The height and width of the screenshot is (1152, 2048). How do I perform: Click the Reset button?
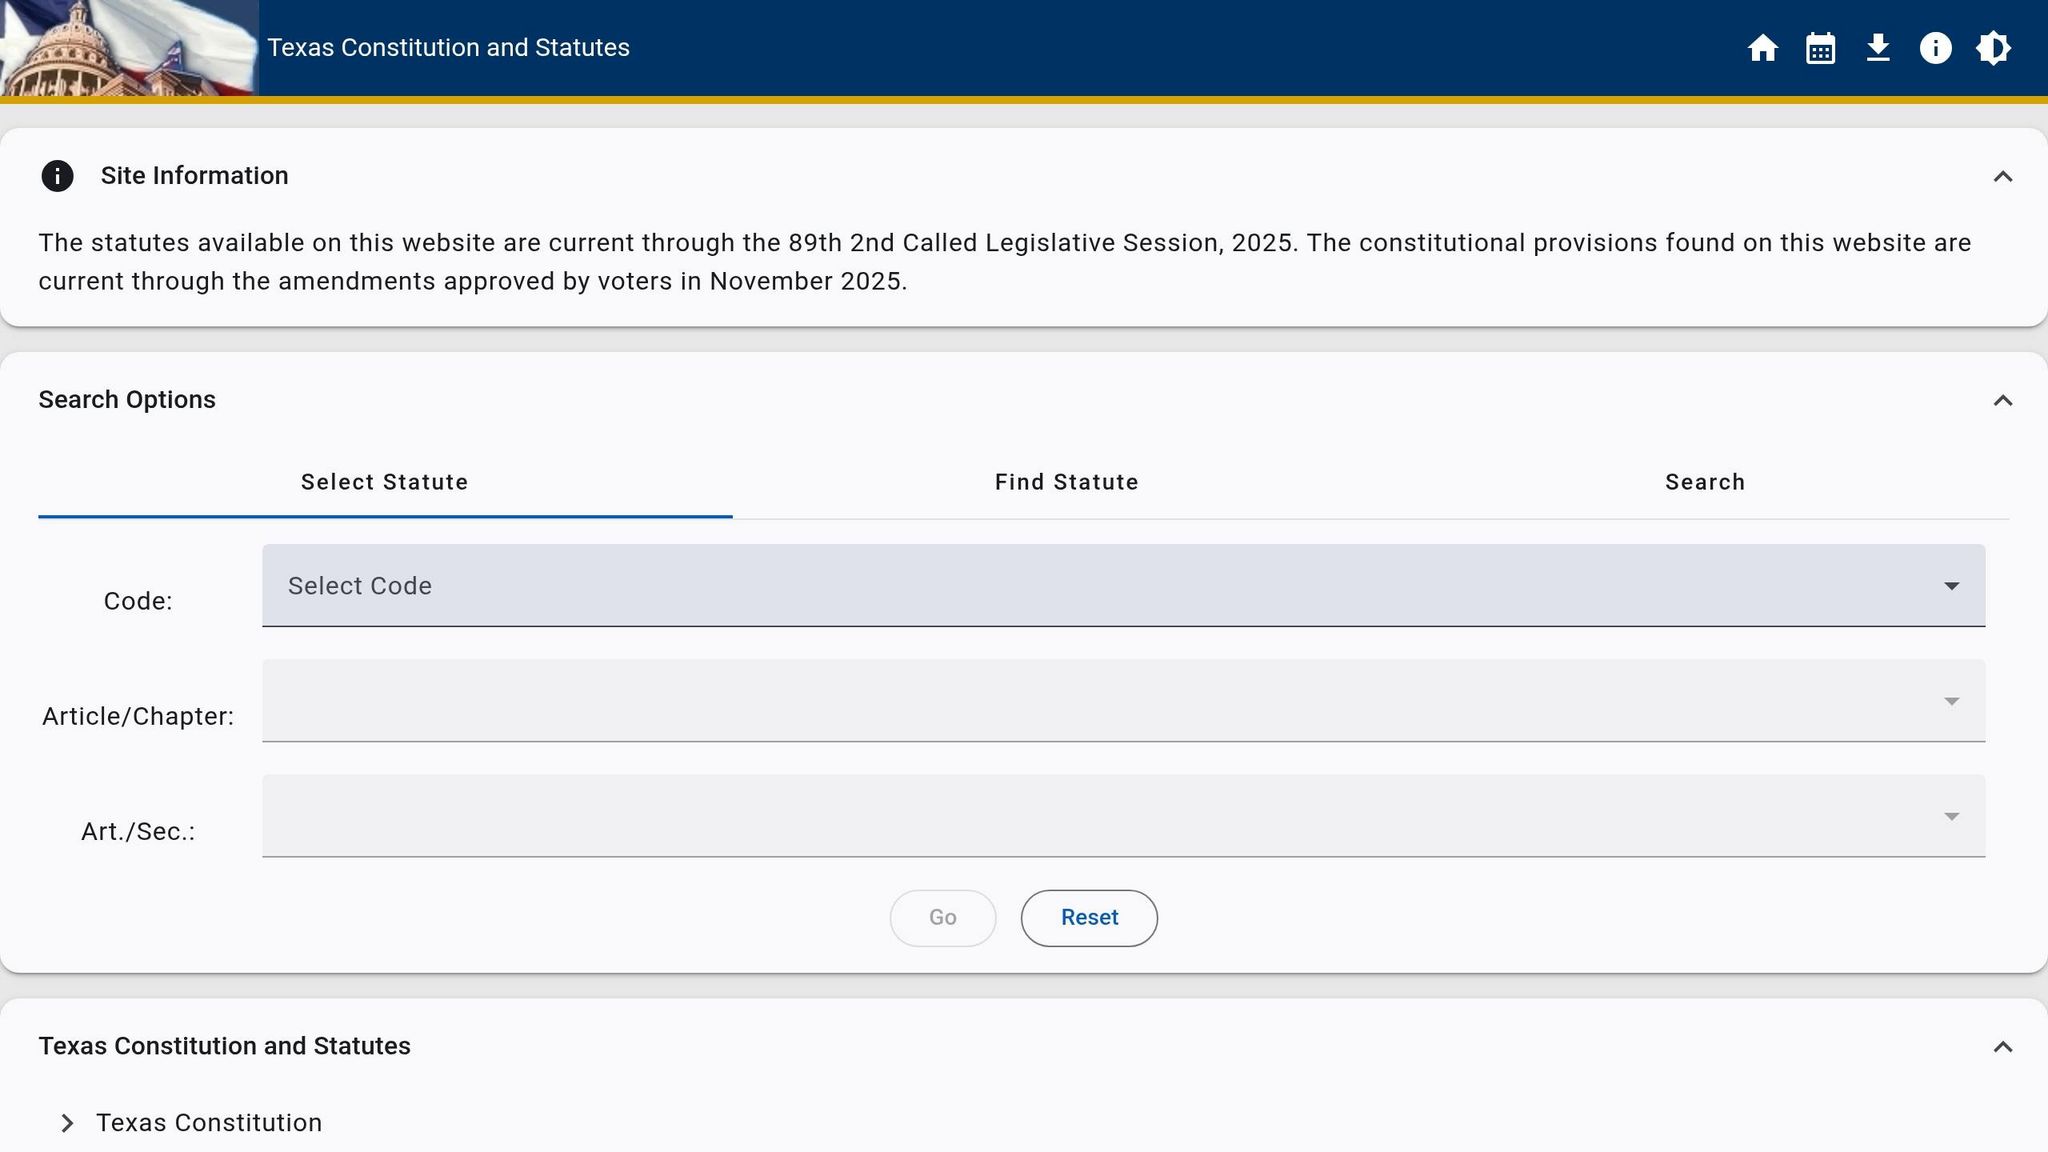click(1089, 918)
